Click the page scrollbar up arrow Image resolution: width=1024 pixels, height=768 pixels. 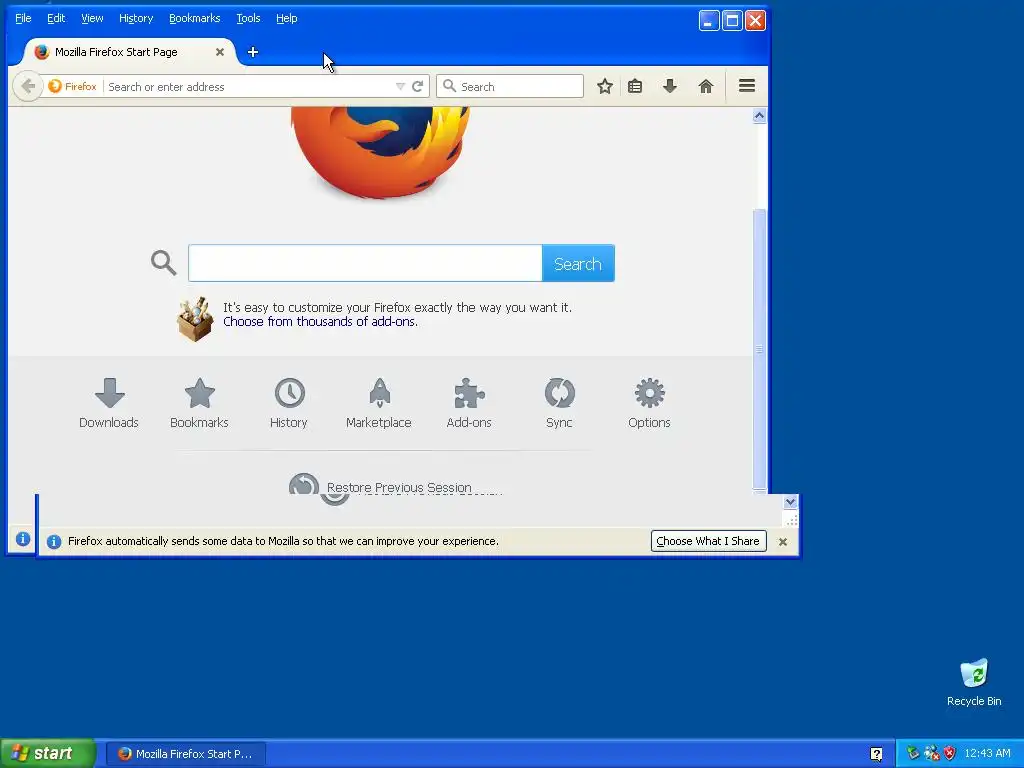click(x=760, y=116)
